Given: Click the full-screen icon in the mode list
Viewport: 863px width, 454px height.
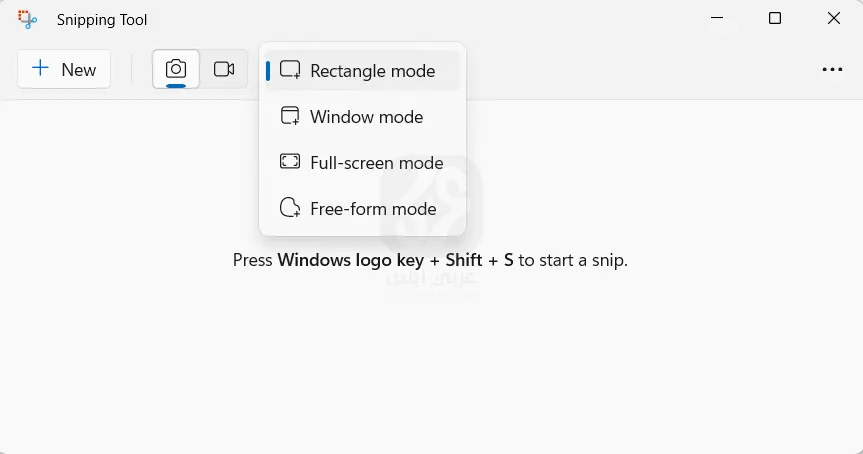Looking at the screenshot, I should pyautogui.click(x=290, y=162).
